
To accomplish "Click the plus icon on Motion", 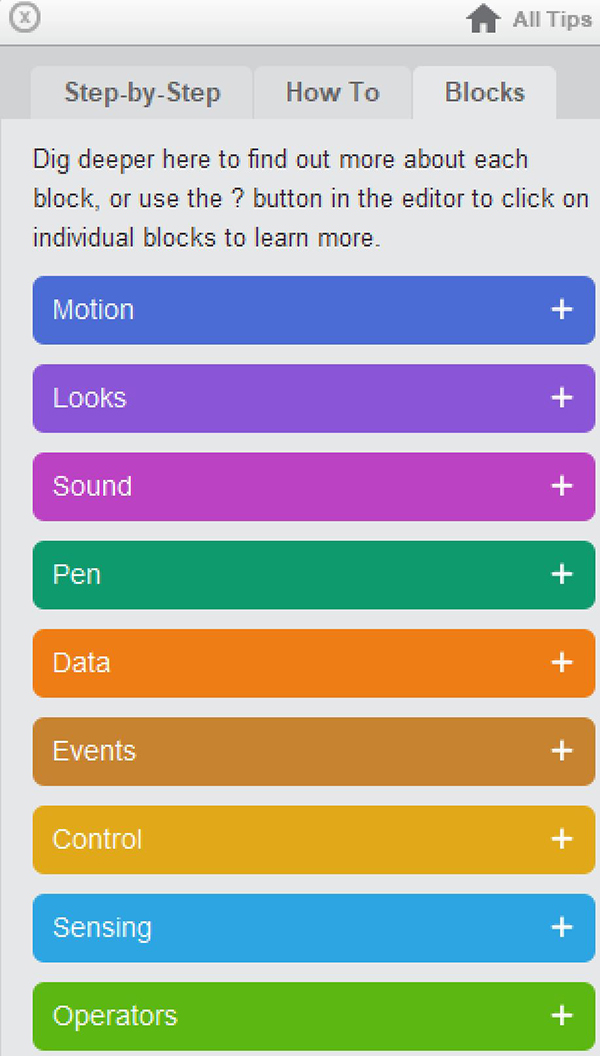I will [x=562, y=310].
